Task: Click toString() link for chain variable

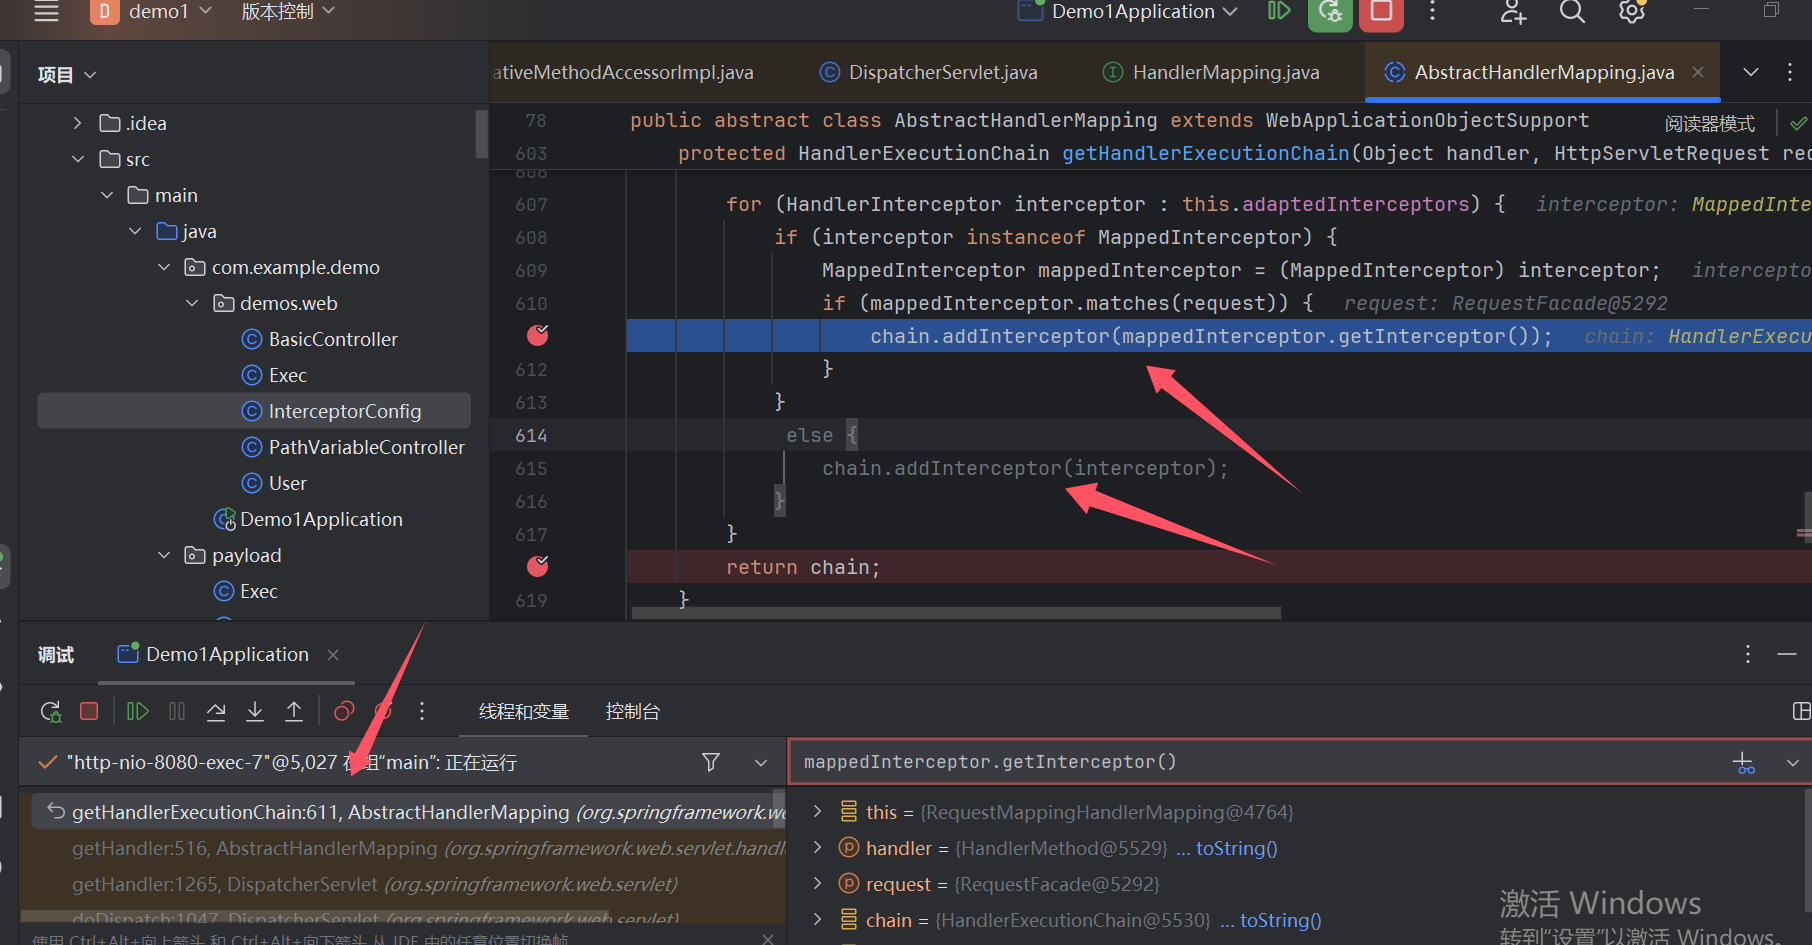Action: 1281,920
